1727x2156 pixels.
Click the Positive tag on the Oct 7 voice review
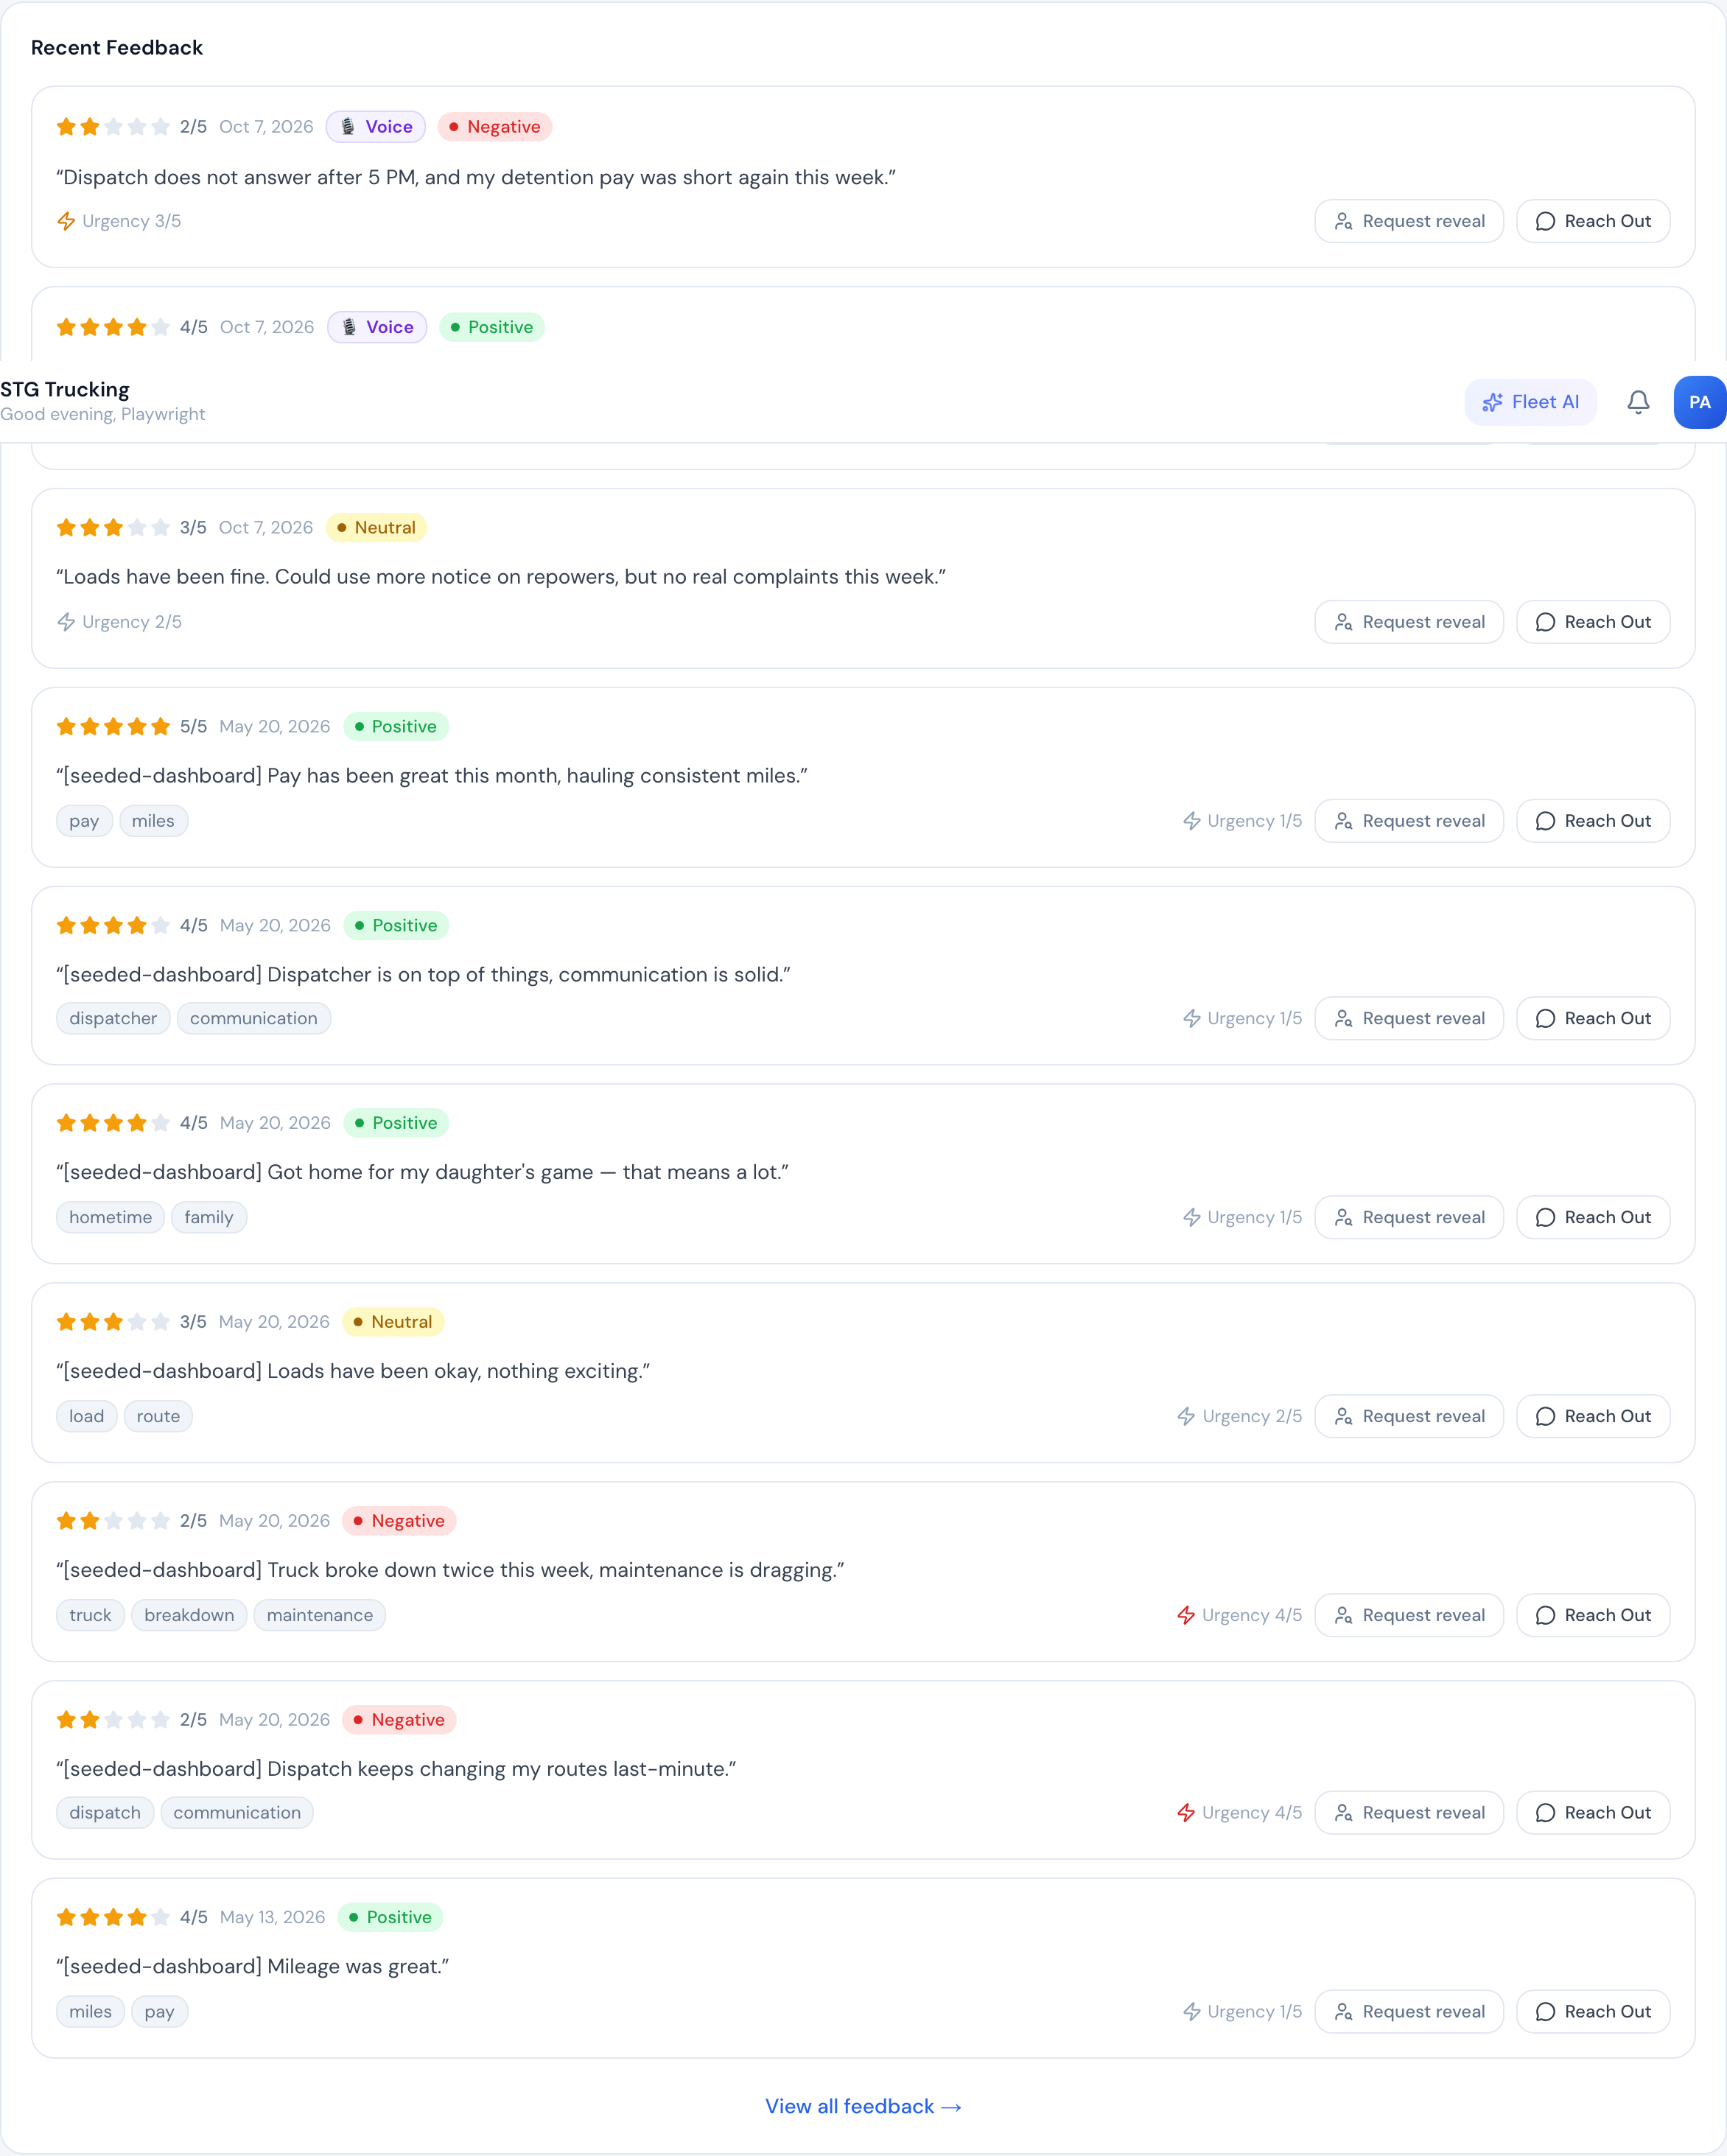point(492,327)
